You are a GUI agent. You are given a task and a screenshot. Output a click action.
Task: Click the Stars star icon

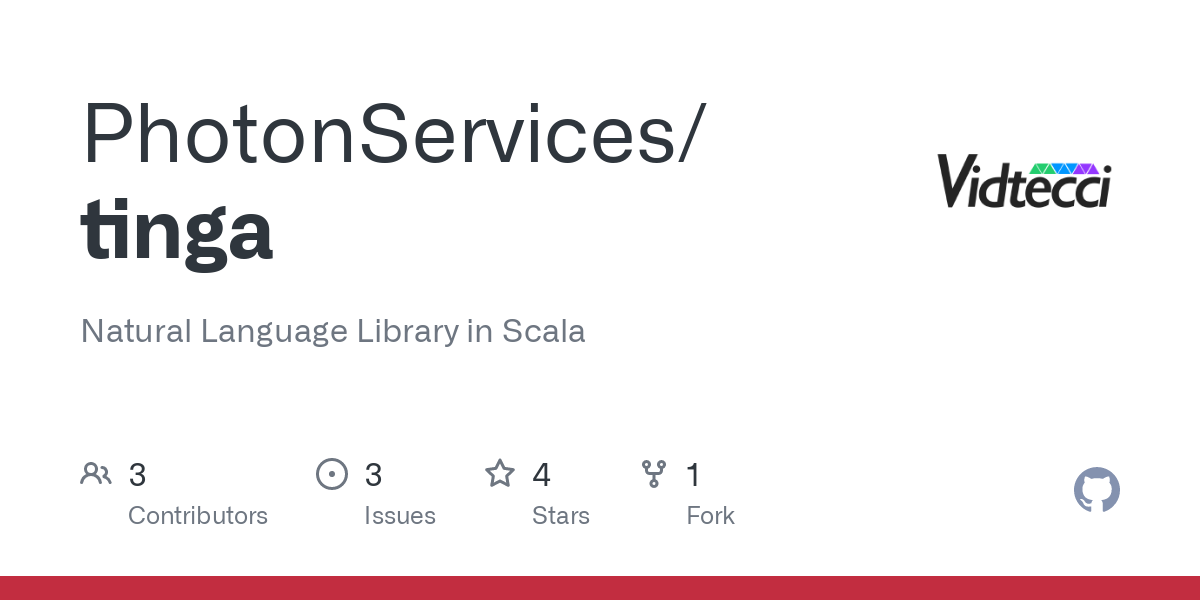pyautogui.click(x=500, y=473)
